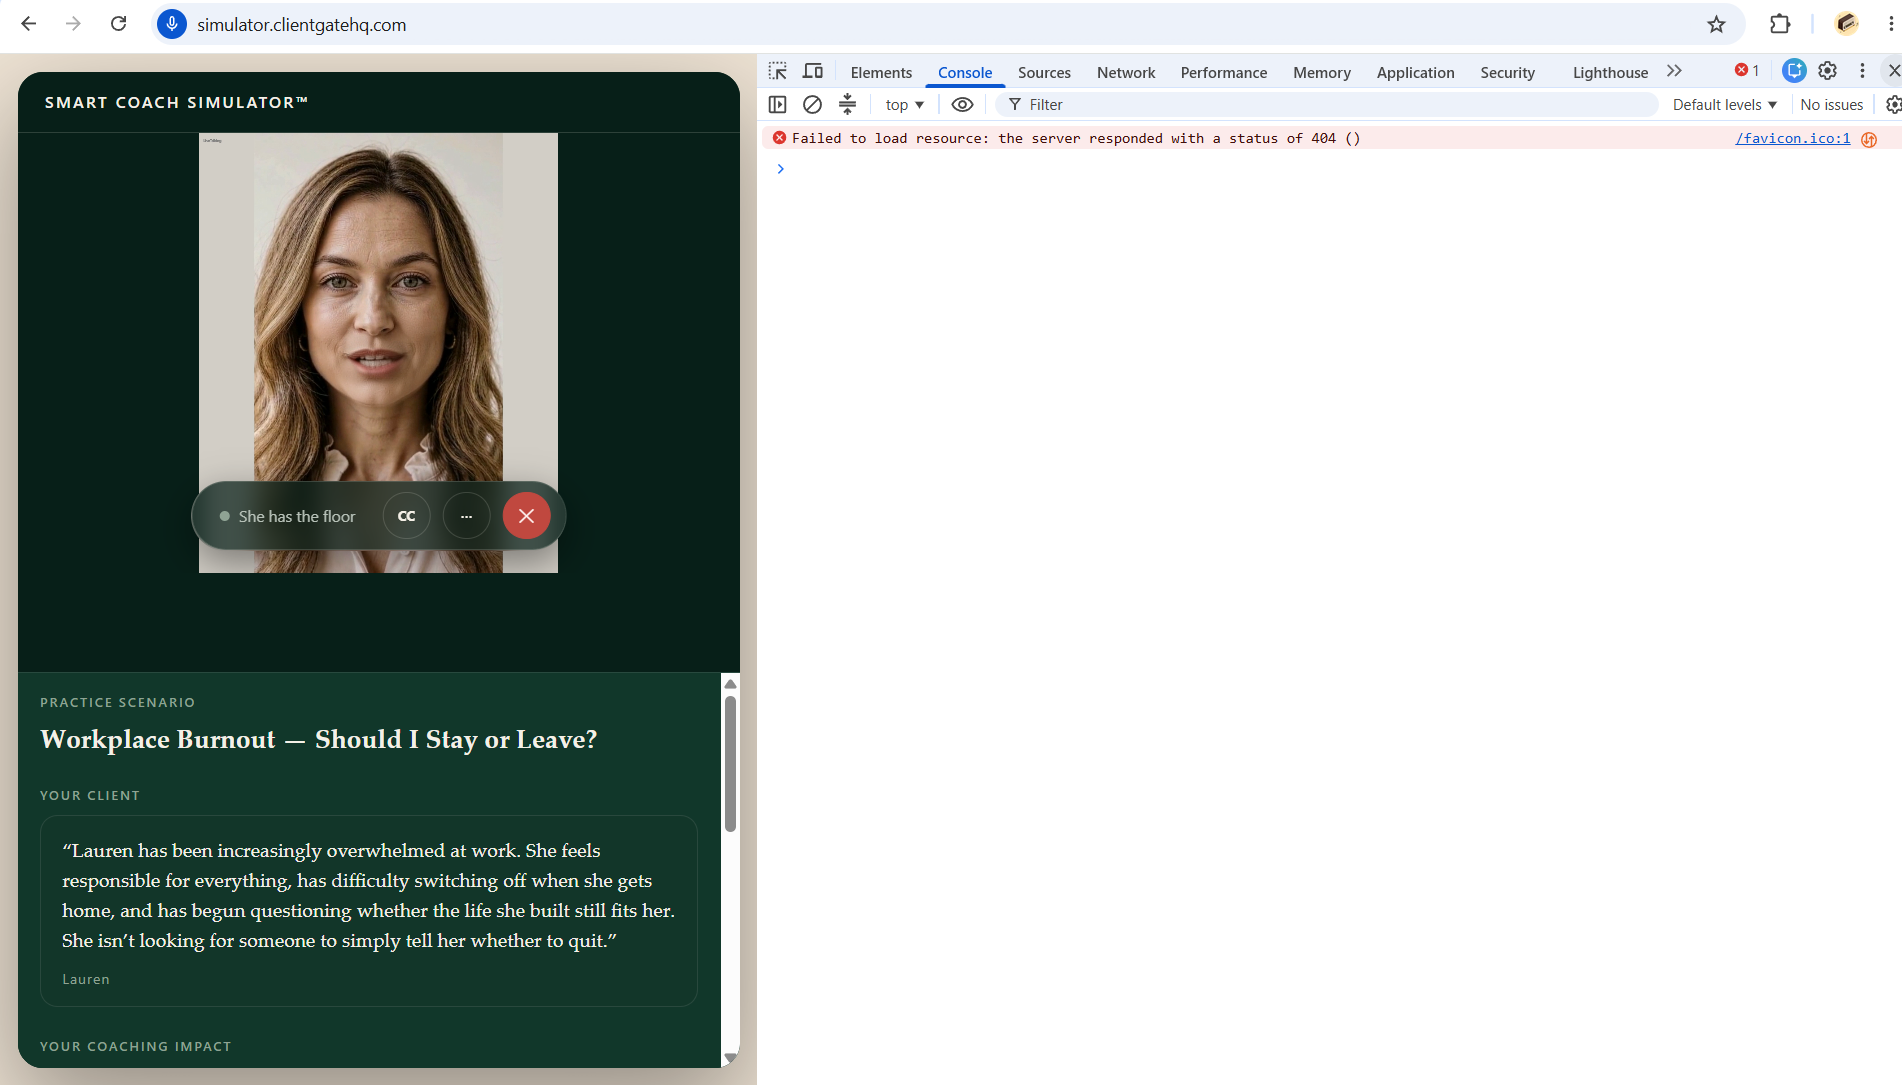Toggle the device toolbar in DevTools
This screenshot has width=1902, height=1085.
coord(813,71)
